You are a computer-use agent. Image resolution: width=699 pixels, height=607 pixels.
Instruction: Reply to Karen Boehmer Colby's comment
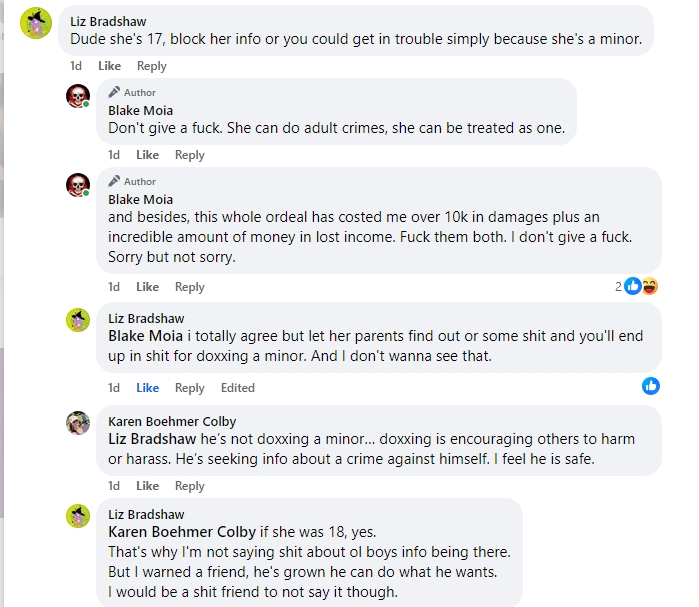coord(189,486)
